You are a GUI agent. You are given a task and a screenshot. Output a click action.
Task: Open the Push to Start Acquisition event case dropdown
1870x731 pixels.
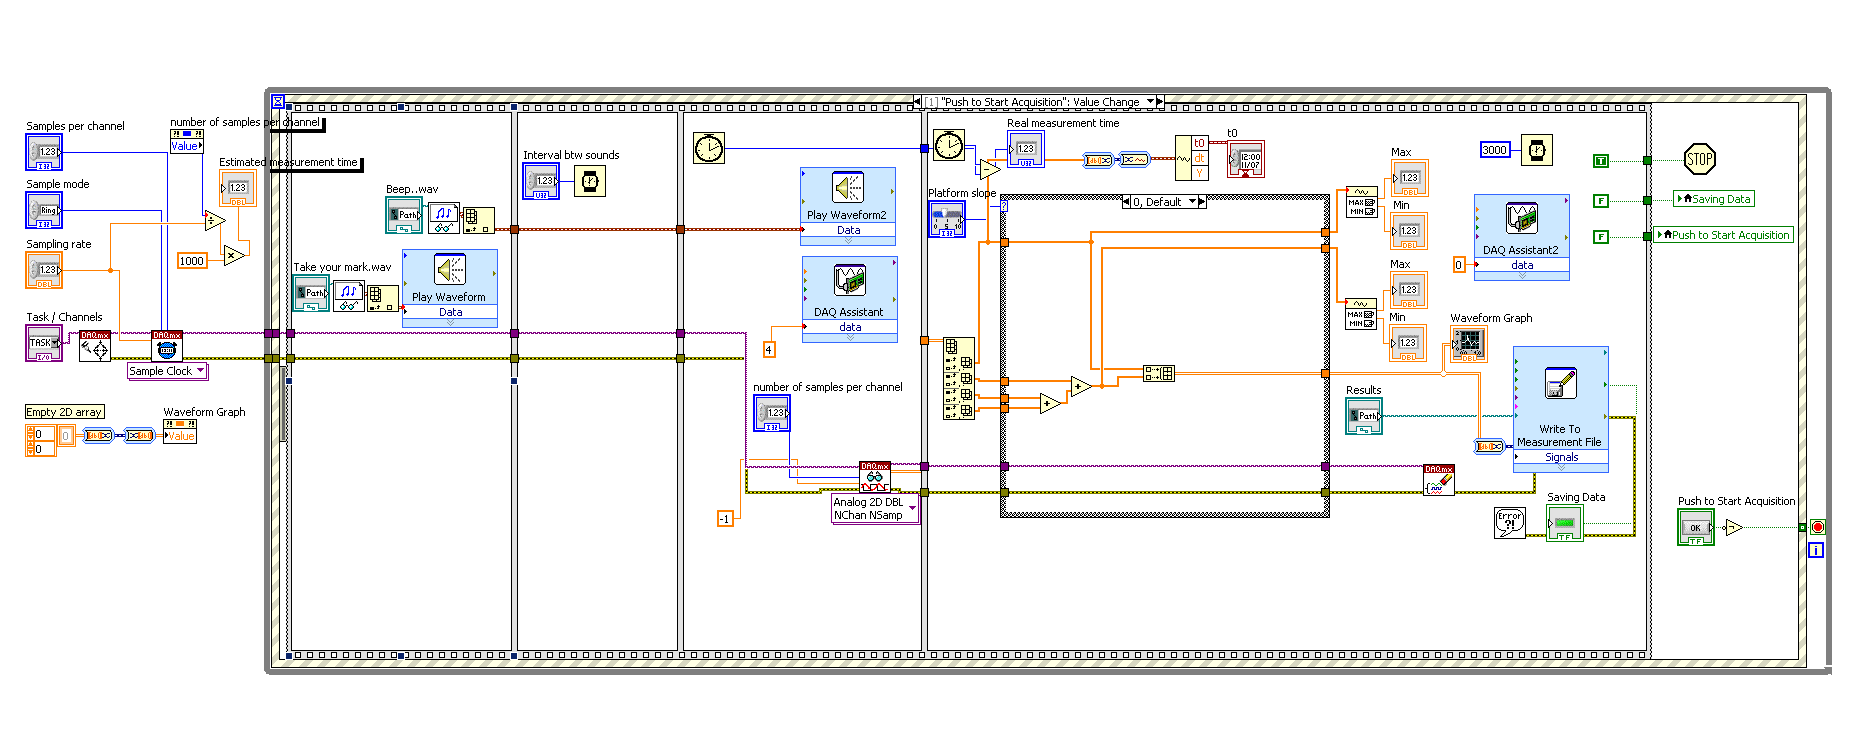pos(1151,102)
